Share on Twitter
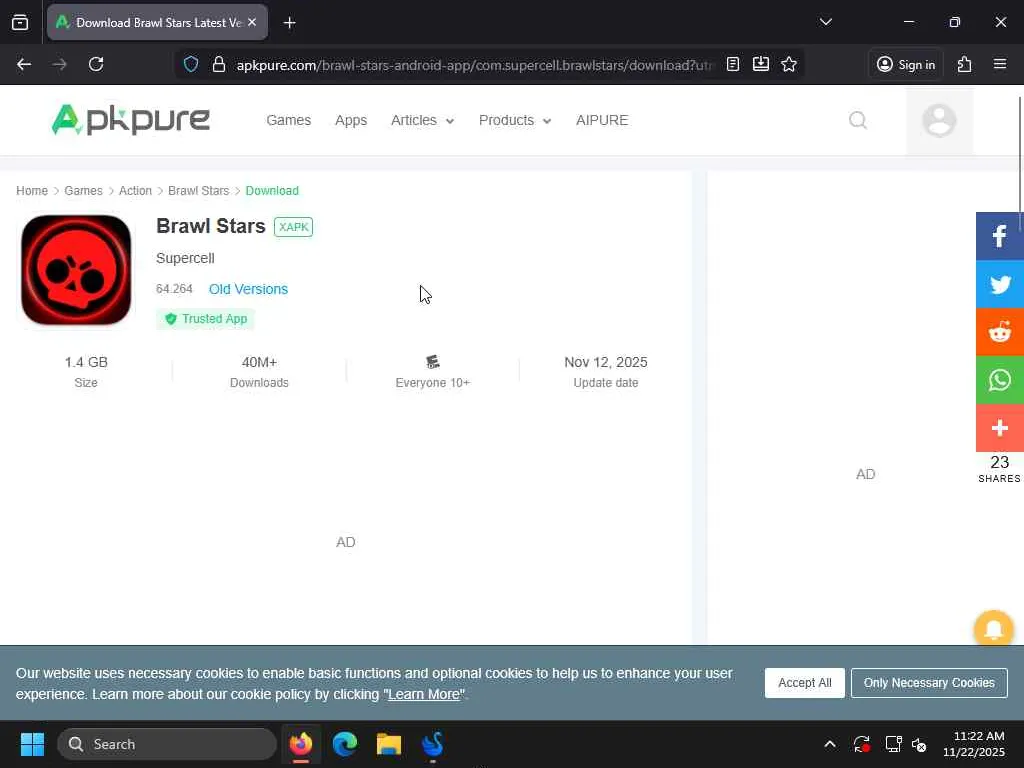This screenshot has height=768, width=1024. pos(1000,284)
